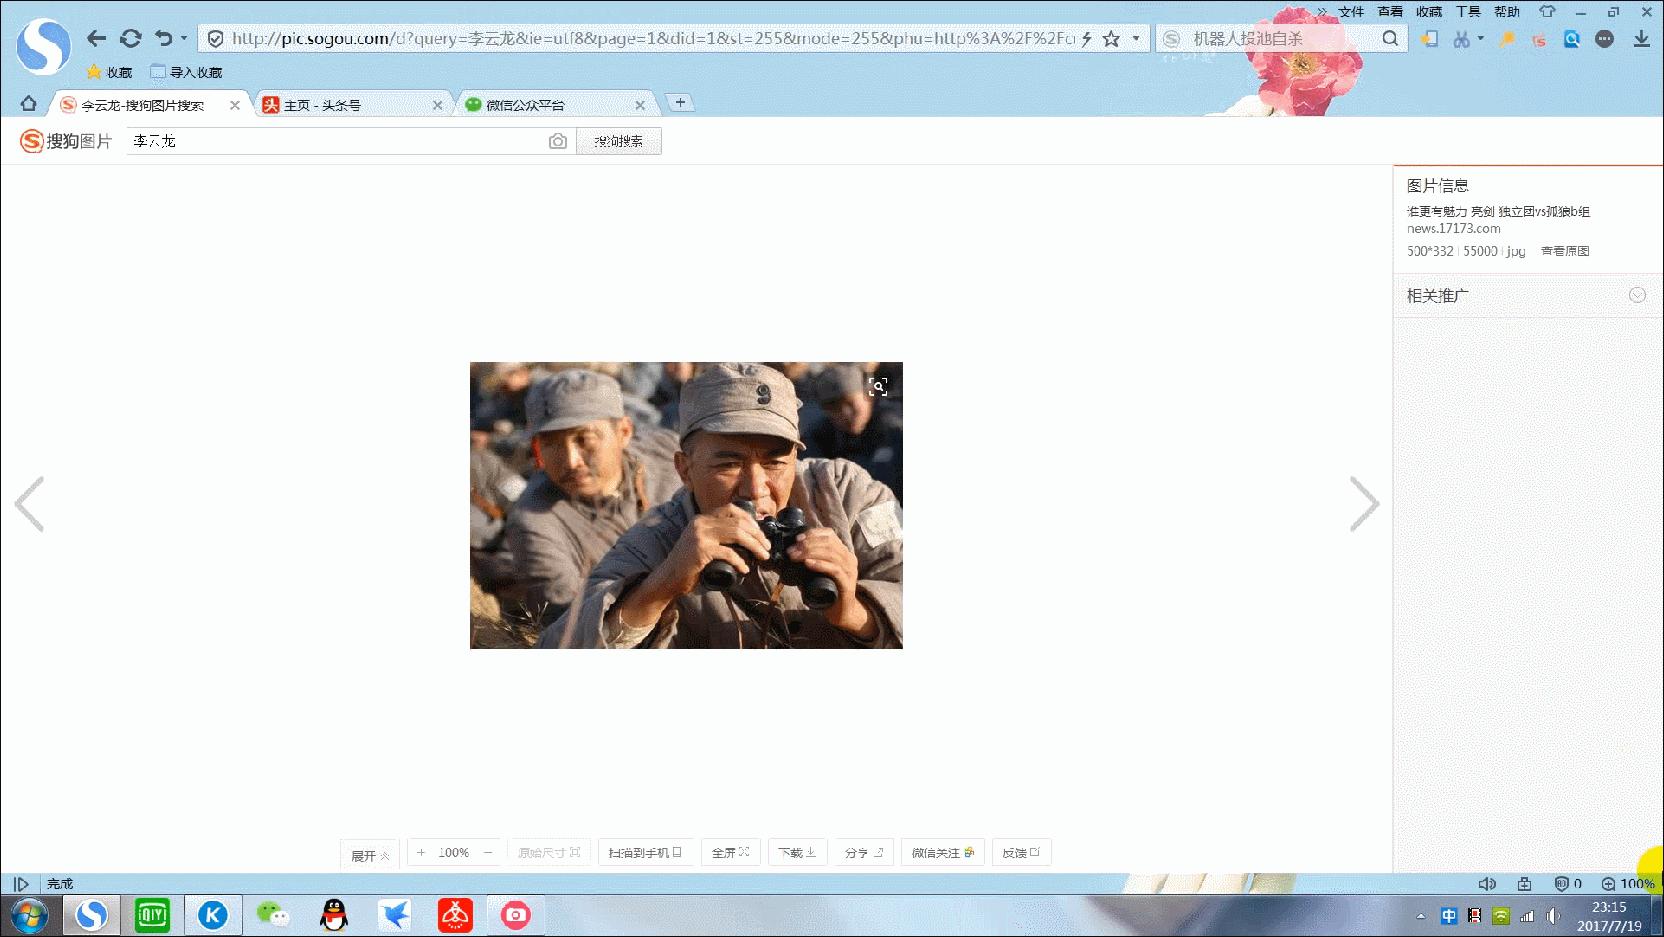Click the 下载 download button
1664x937 pixels.
click(x=796, y=852)
